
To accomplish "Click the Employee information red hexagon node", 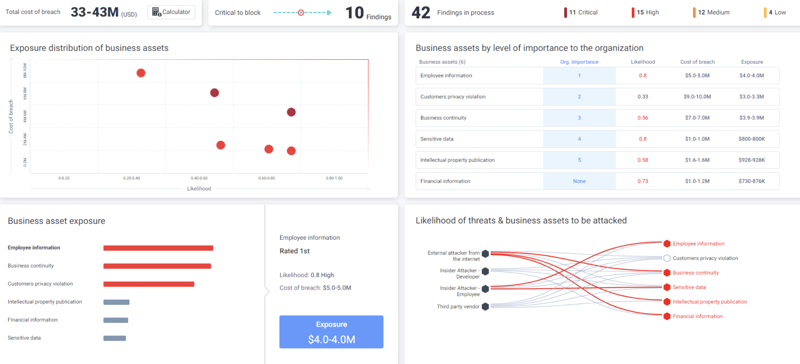I will coord(667,244).
